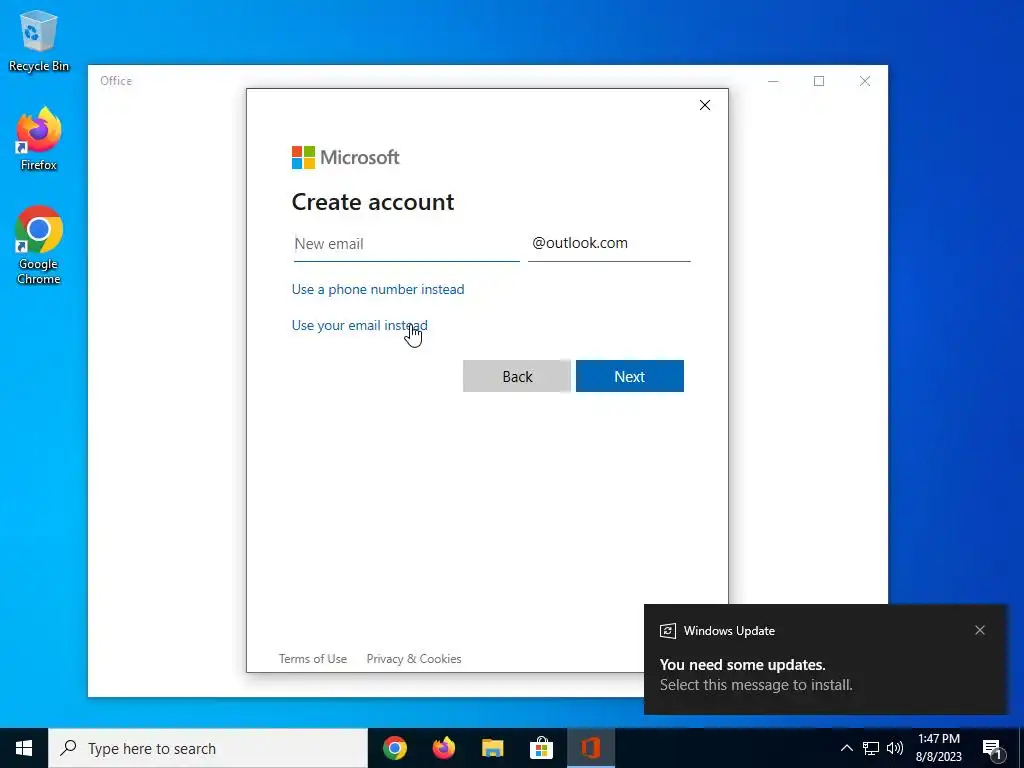Click the blue Next button
This screenshot has height=768, width=1024.
[630, 376]
